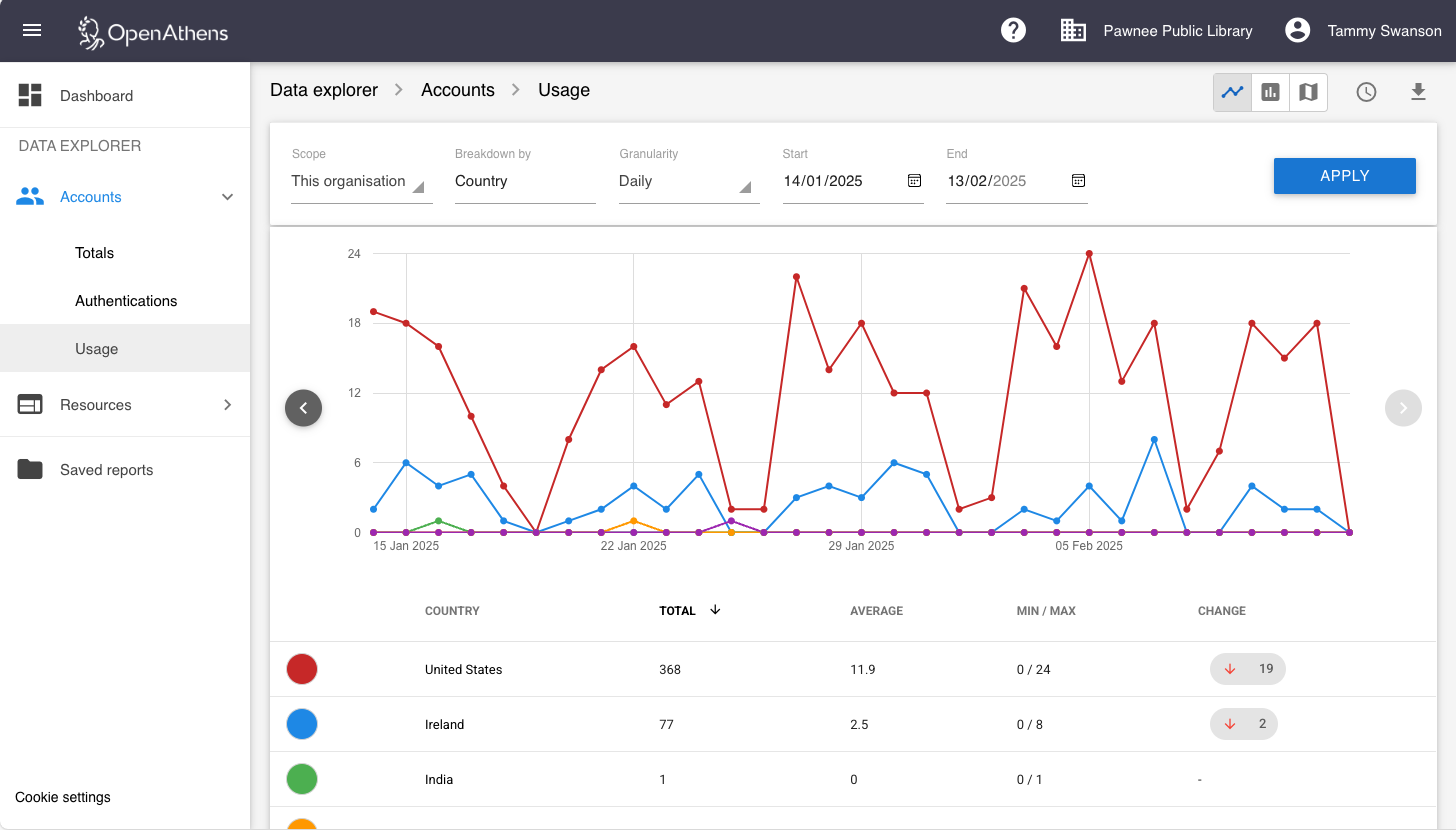Open the Pawnee Public Library organisation switcher
This screenshot has width=1456, height=830.
(x=1157, y=30)
